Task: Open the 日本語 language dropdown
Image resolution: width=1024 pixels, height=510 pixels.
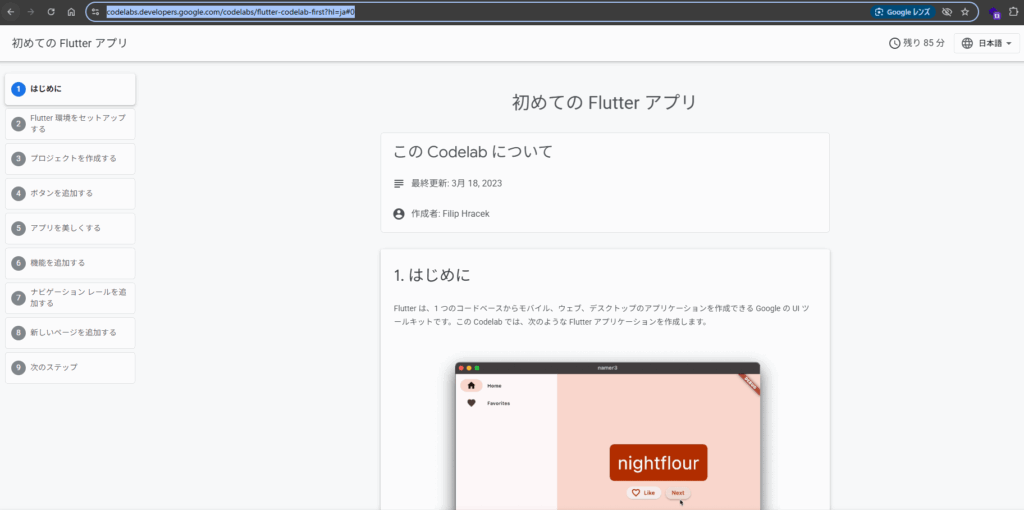Action: 986,43
